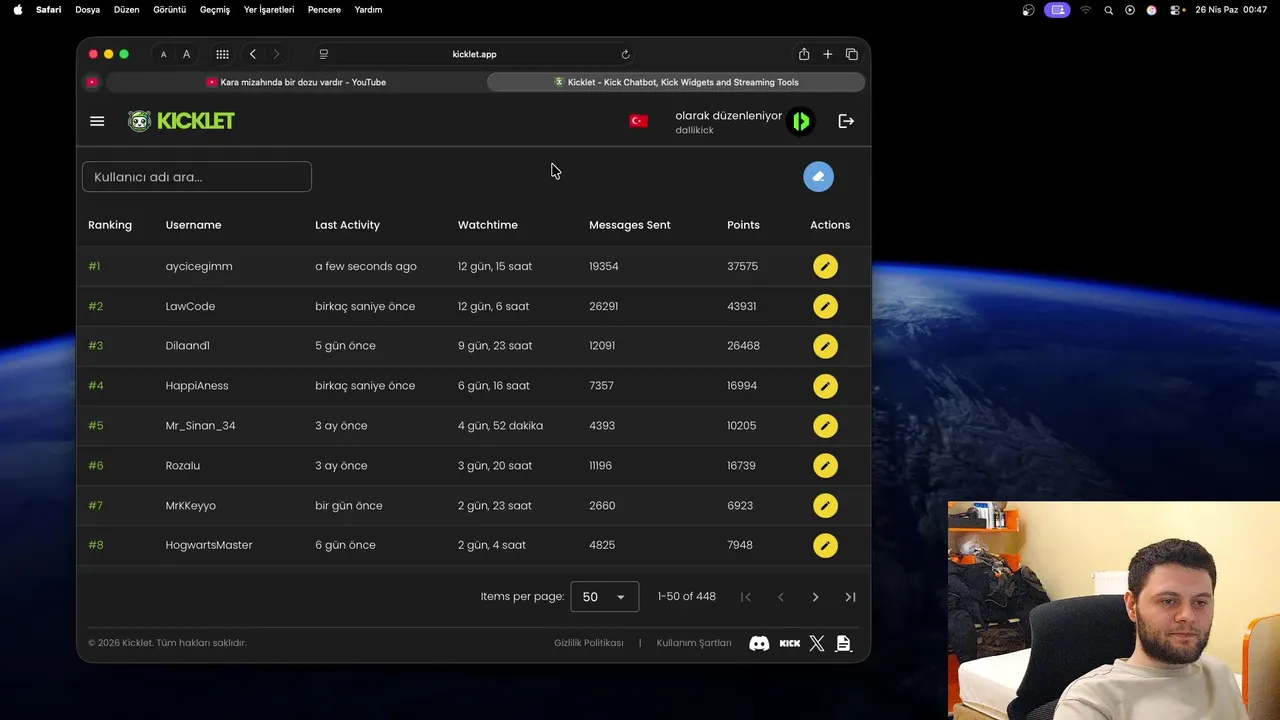1280x720 pixels.
Task: Click the blue eraser reset button
Action: coord(818,177)
